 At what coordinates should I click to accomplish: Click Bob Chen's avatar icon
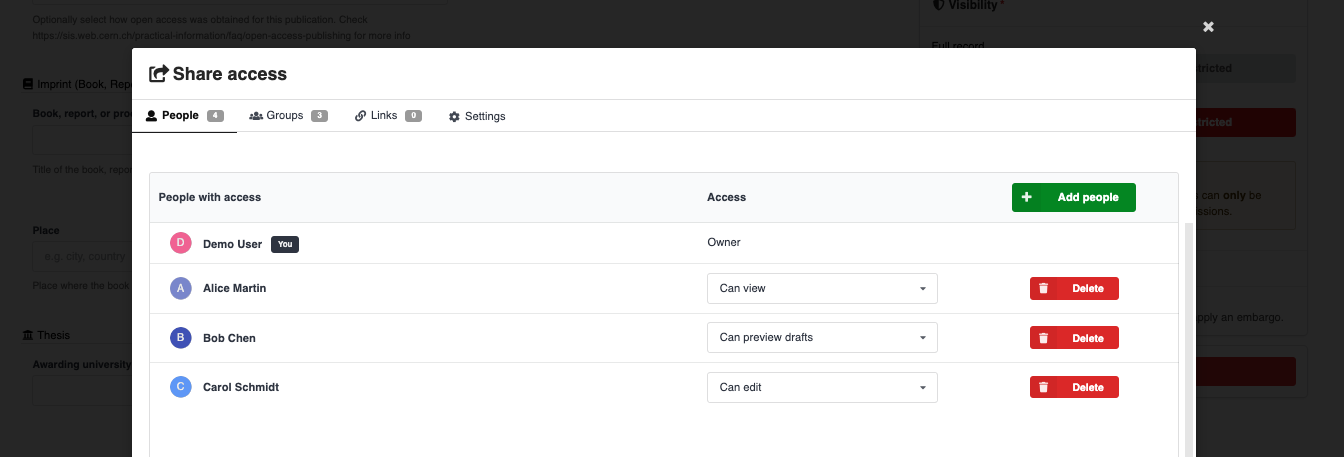coord(180,338)
